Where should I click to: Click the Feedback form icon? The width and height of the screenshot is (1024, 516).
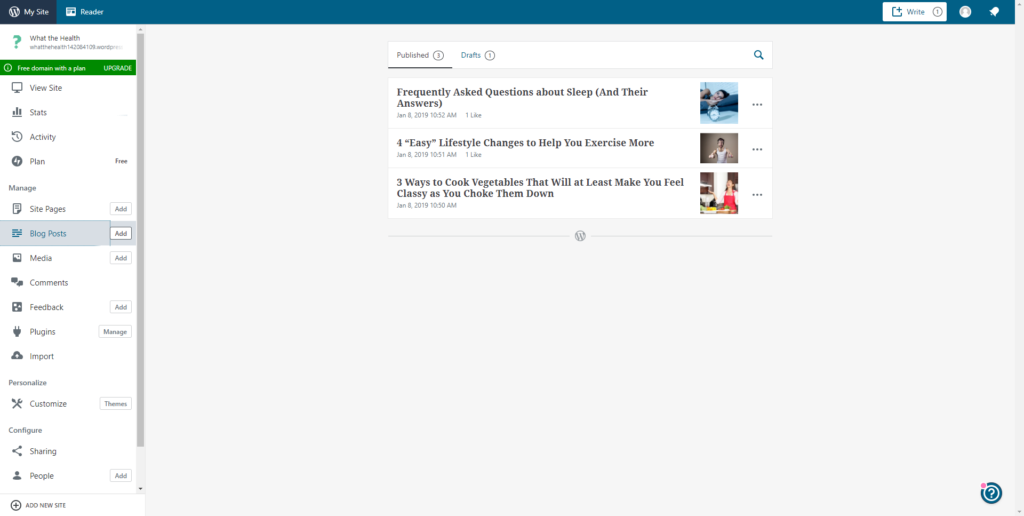(17, 307)
